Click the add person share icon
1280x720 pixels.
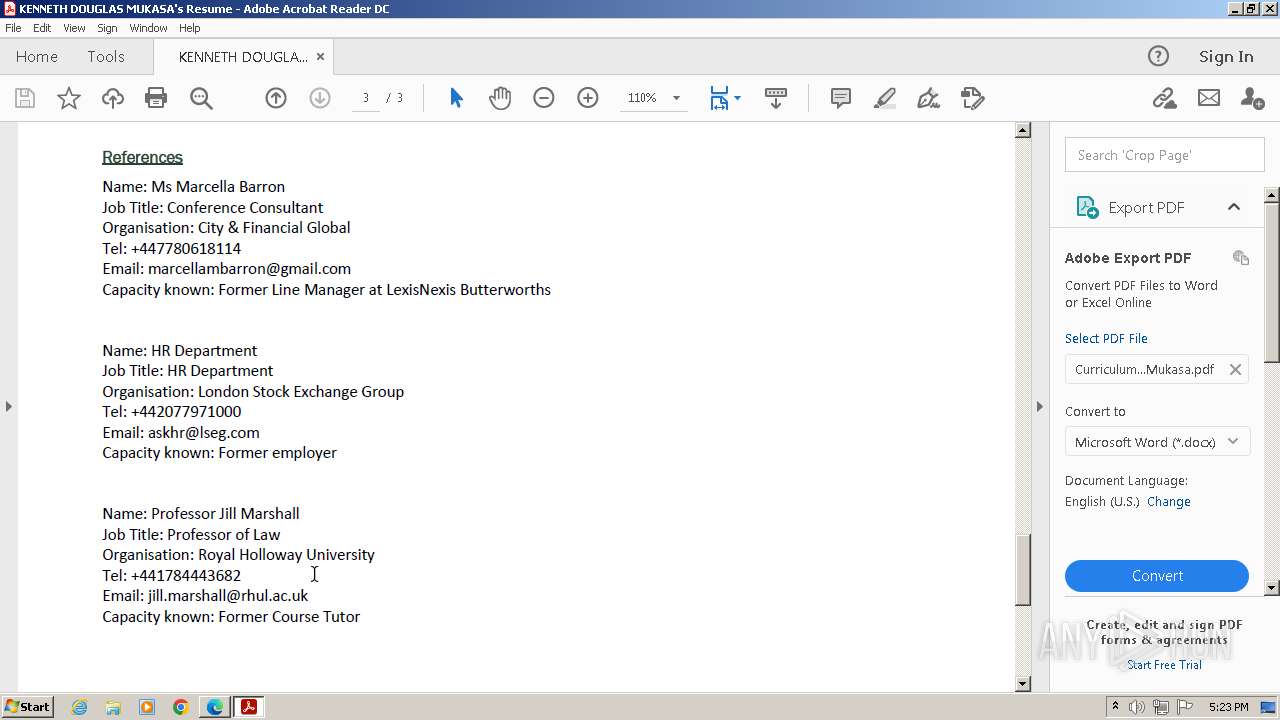tap(1252, 98)
